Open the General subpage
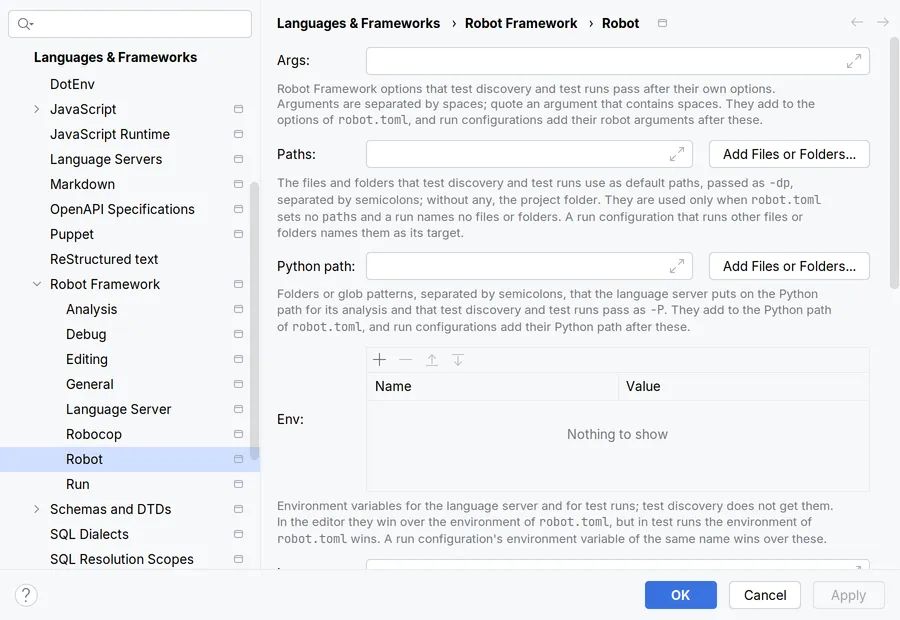The height and width of the screenshot is (620, 900). [90, 384]
